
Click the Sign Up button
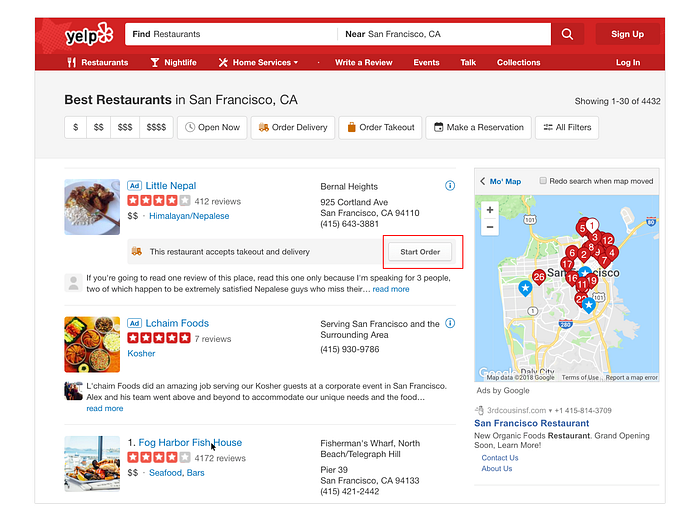click(627, 34)
